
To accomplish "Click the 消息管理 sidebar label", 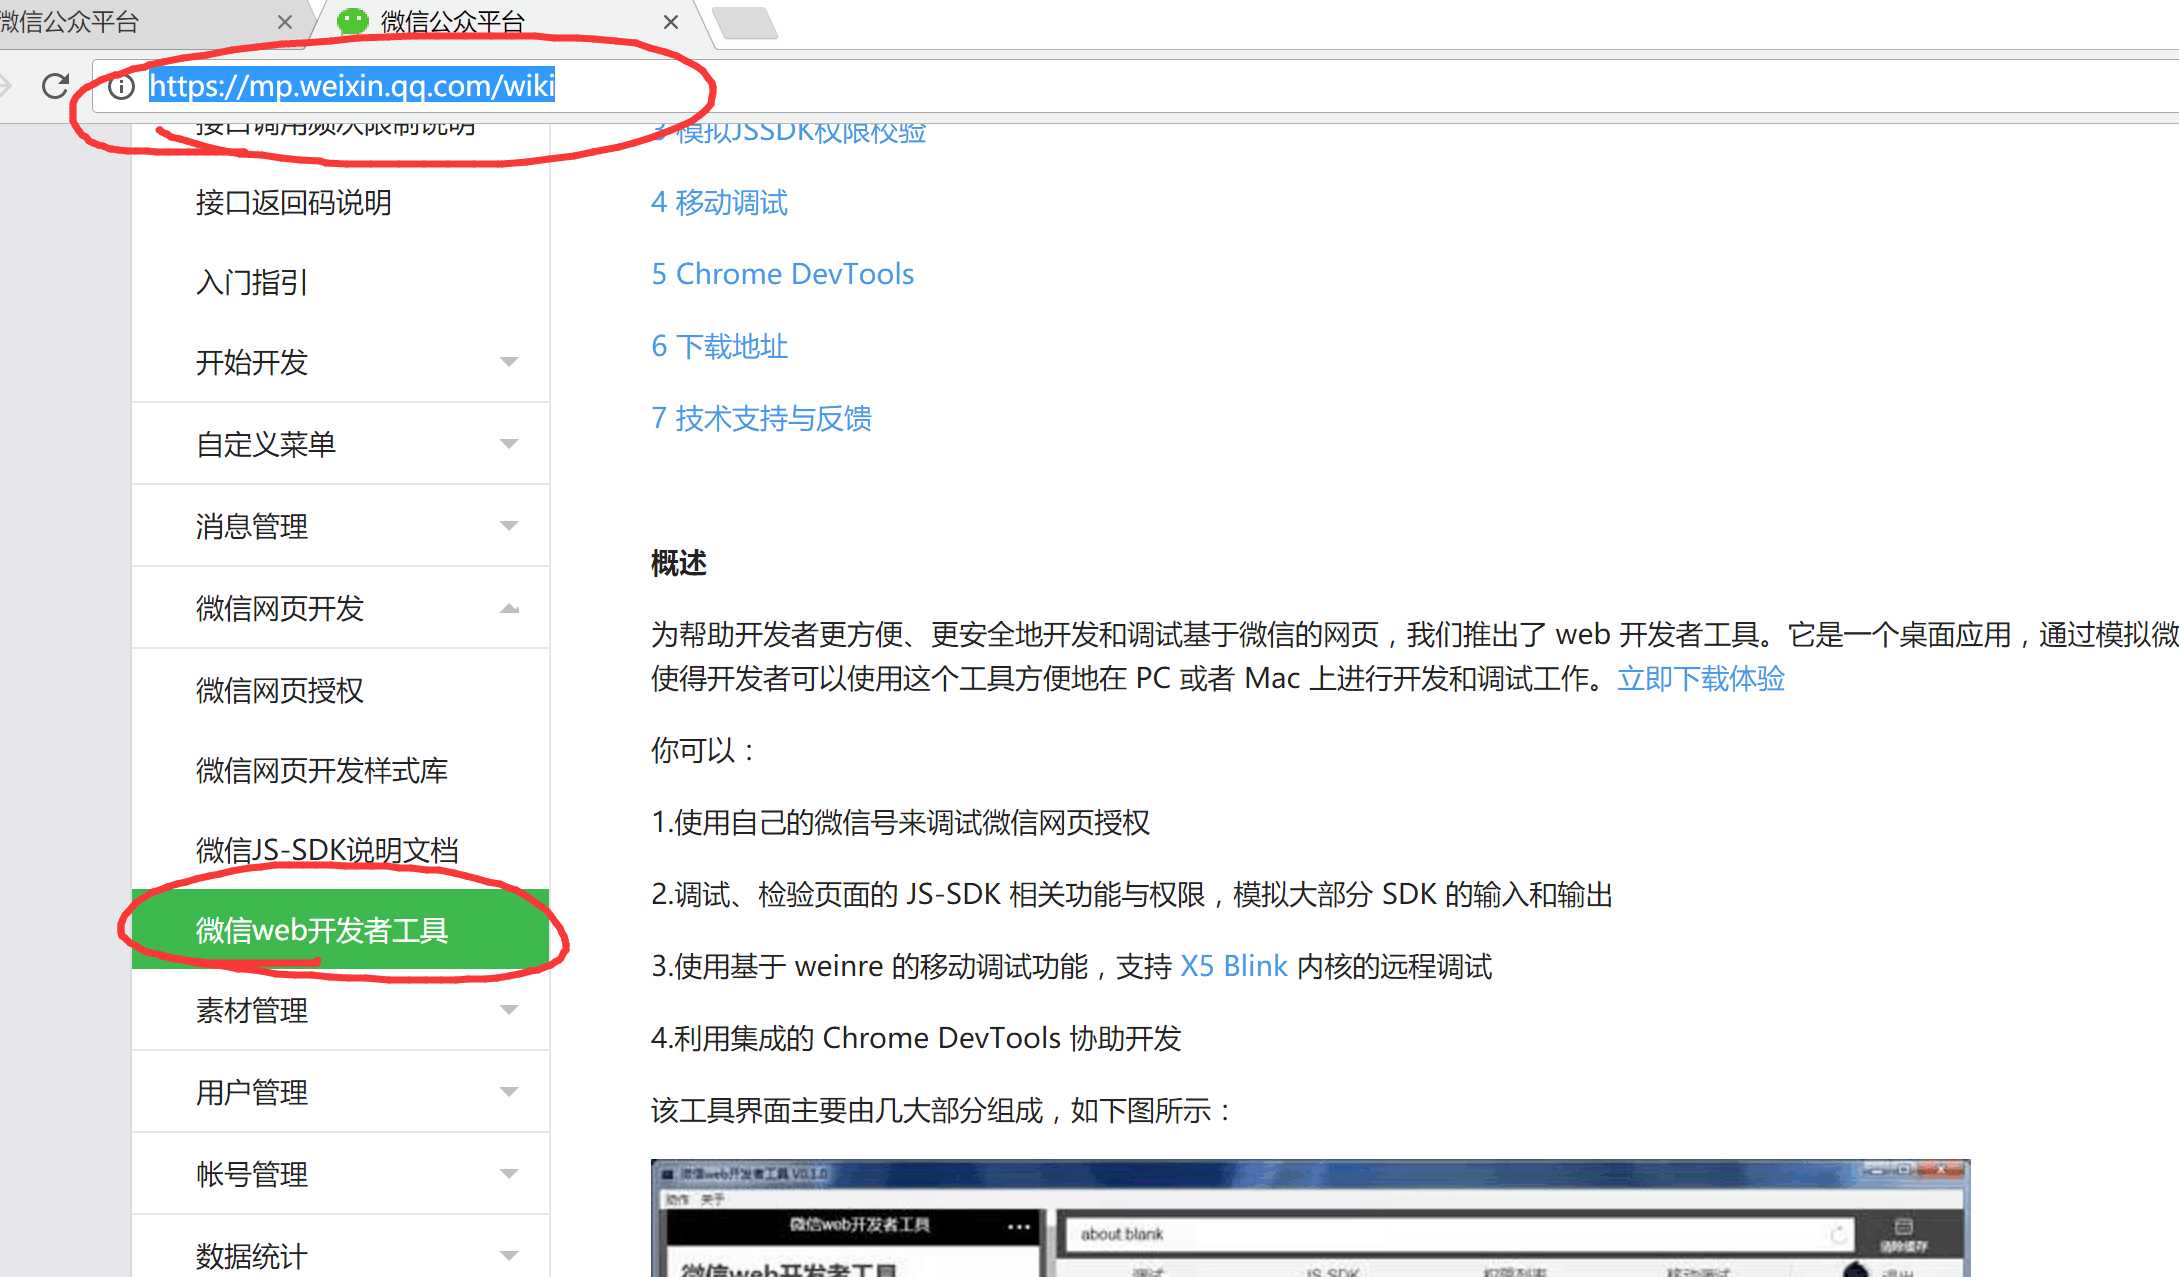I will click(252, 526).
